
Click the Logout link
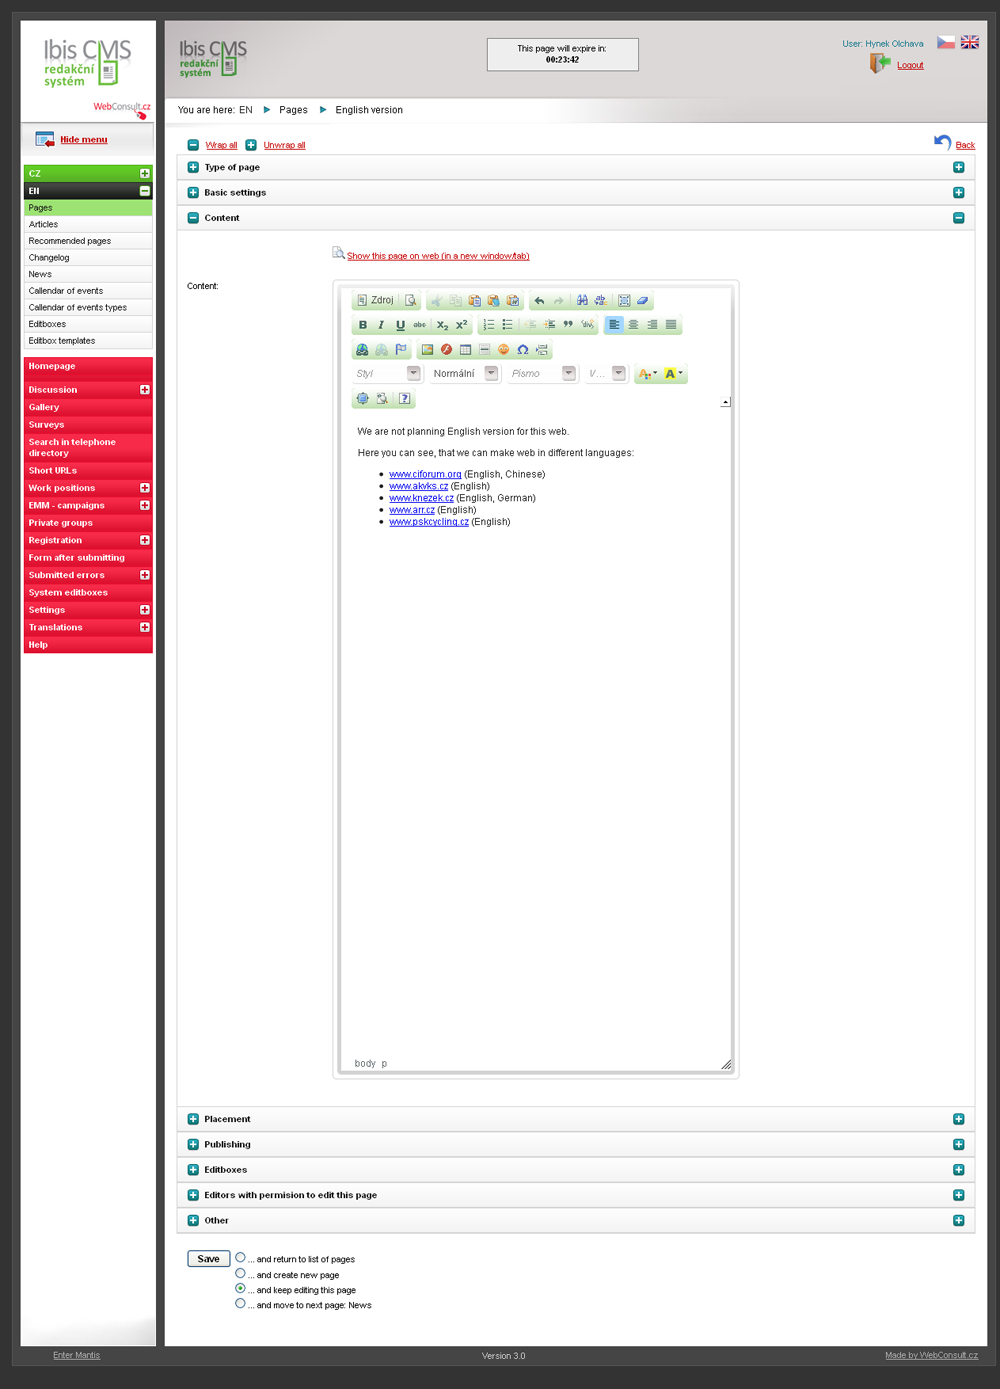pyautogui.click(x=910, y=65)
